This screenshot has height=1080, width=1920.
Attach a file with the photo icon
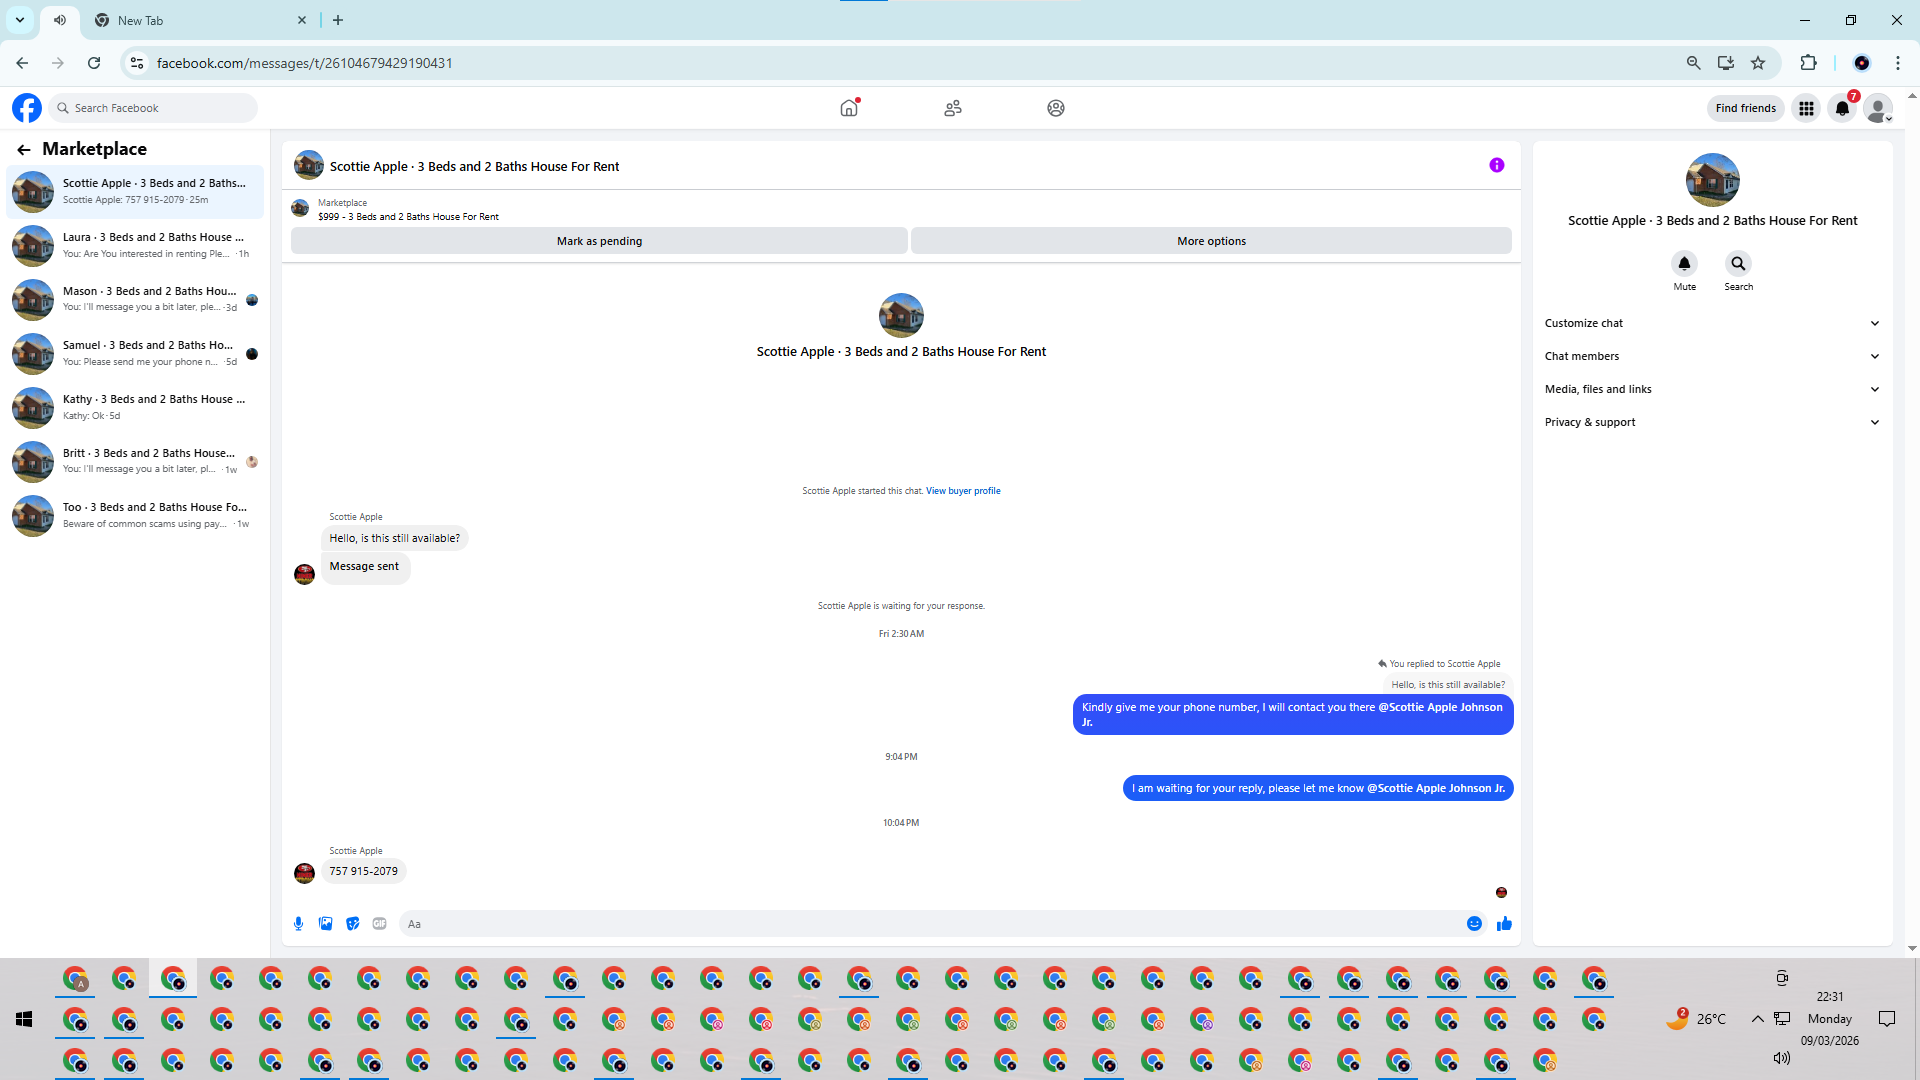click(x=325, y=924)
